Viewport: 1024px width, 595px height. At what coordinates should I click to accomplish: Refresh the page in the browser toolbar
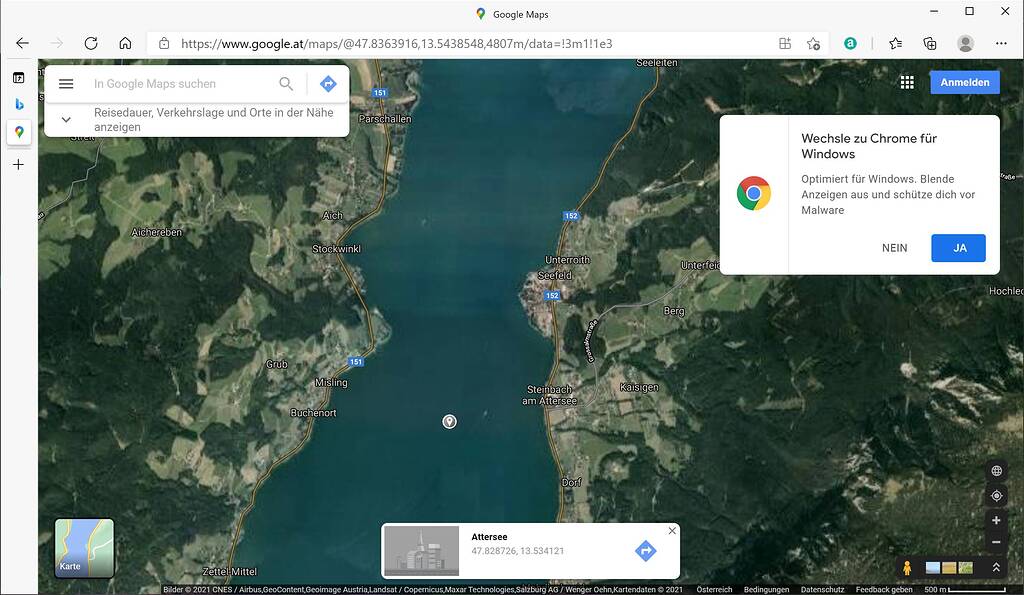click(91, 43)
